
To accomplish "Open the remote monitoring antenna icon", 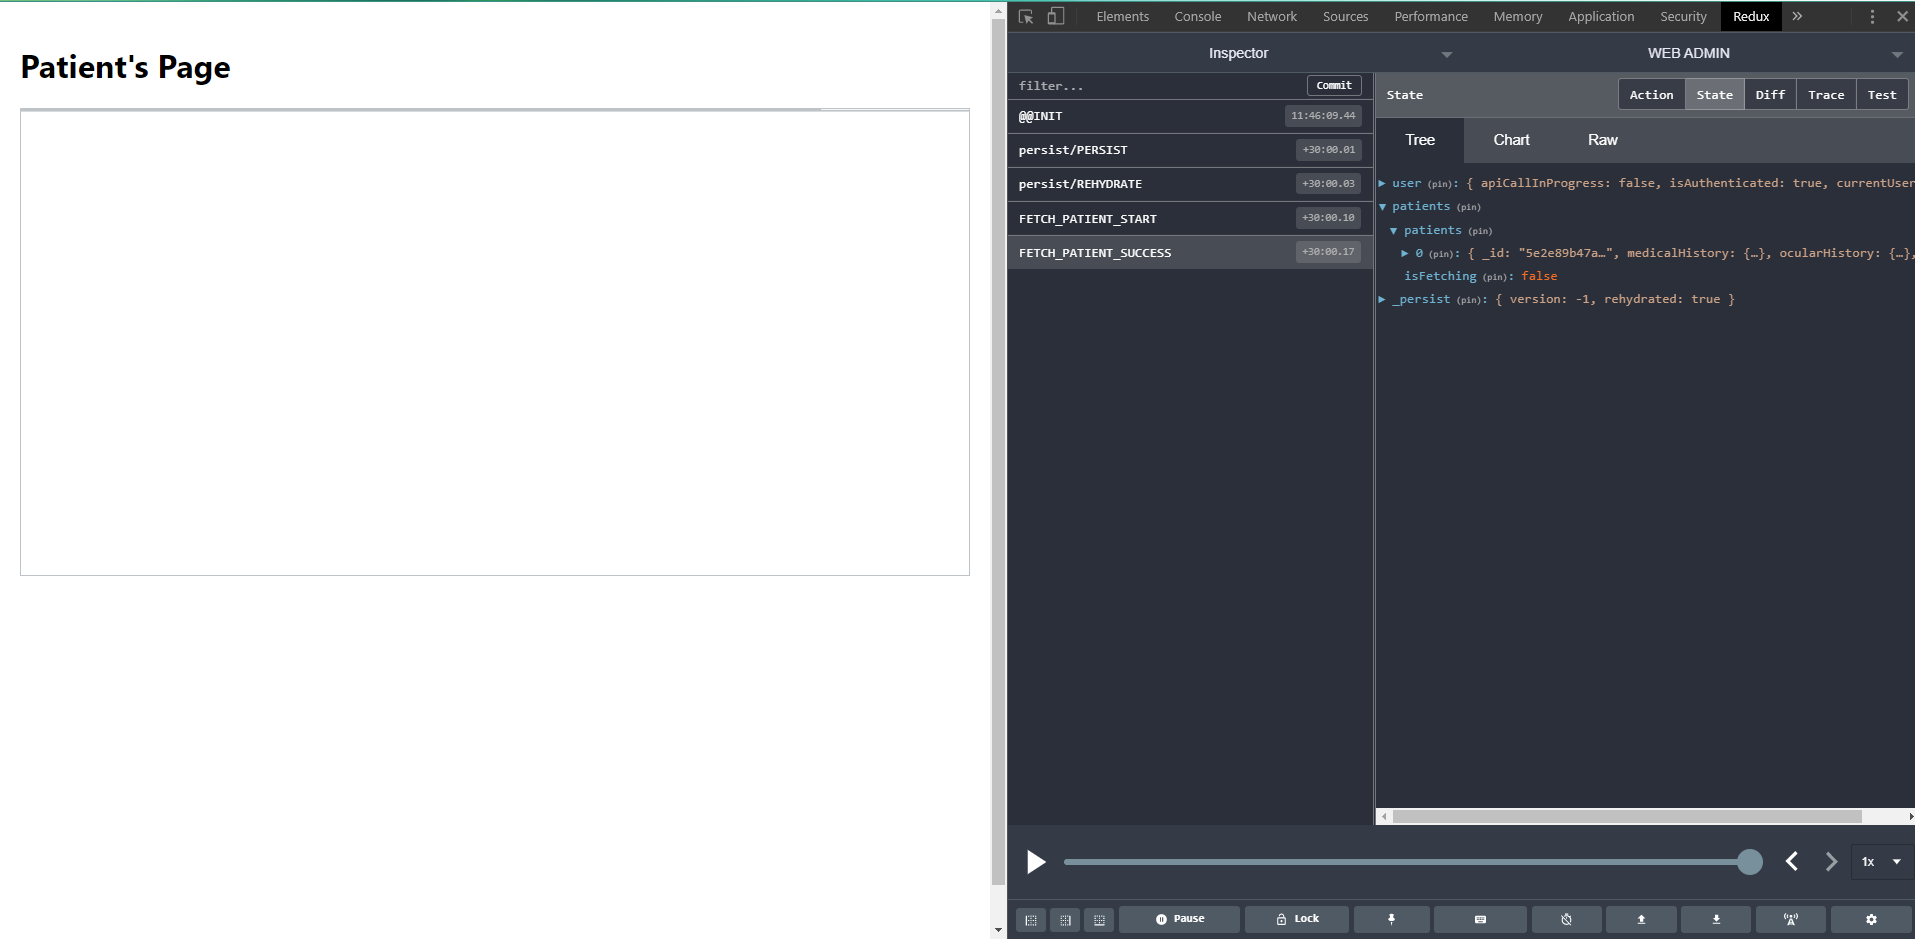I will click(x=1791, y=920).
